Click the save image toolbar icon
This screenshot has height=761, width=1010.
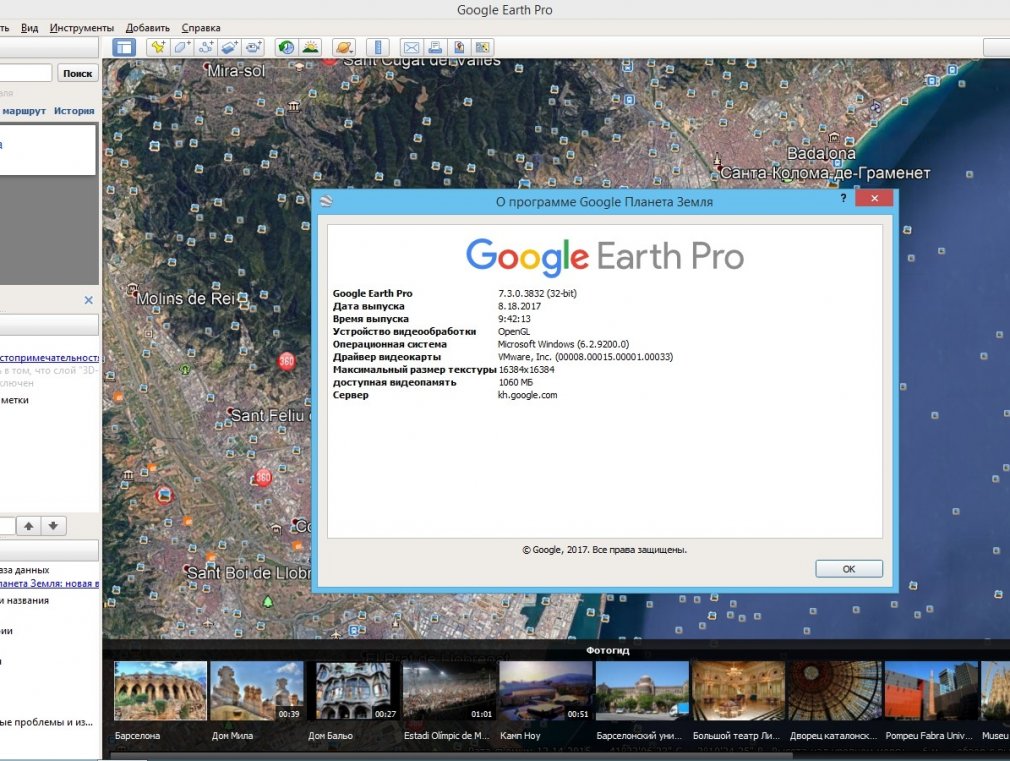(459, 47)
